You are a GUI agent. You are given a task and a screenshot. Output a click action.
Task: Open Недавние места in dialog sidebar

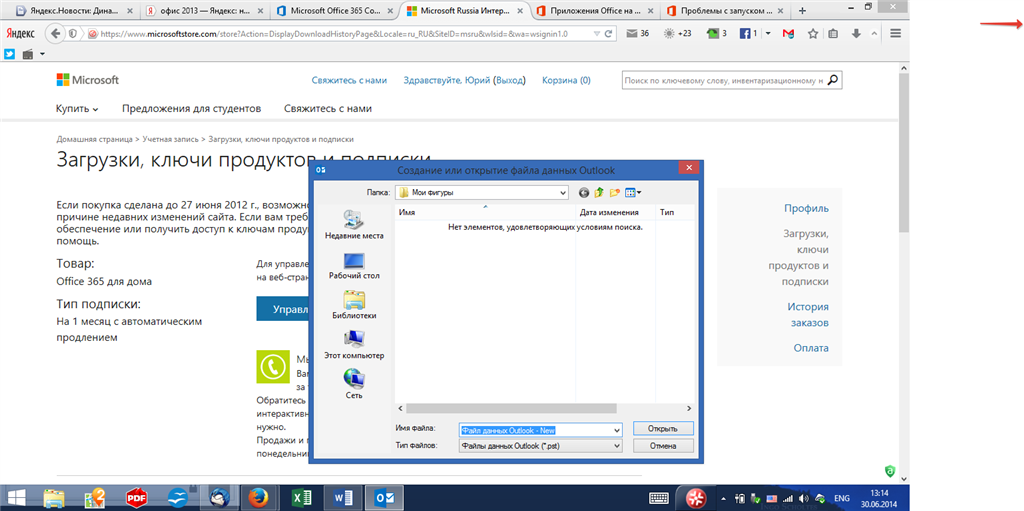[354, 225]
